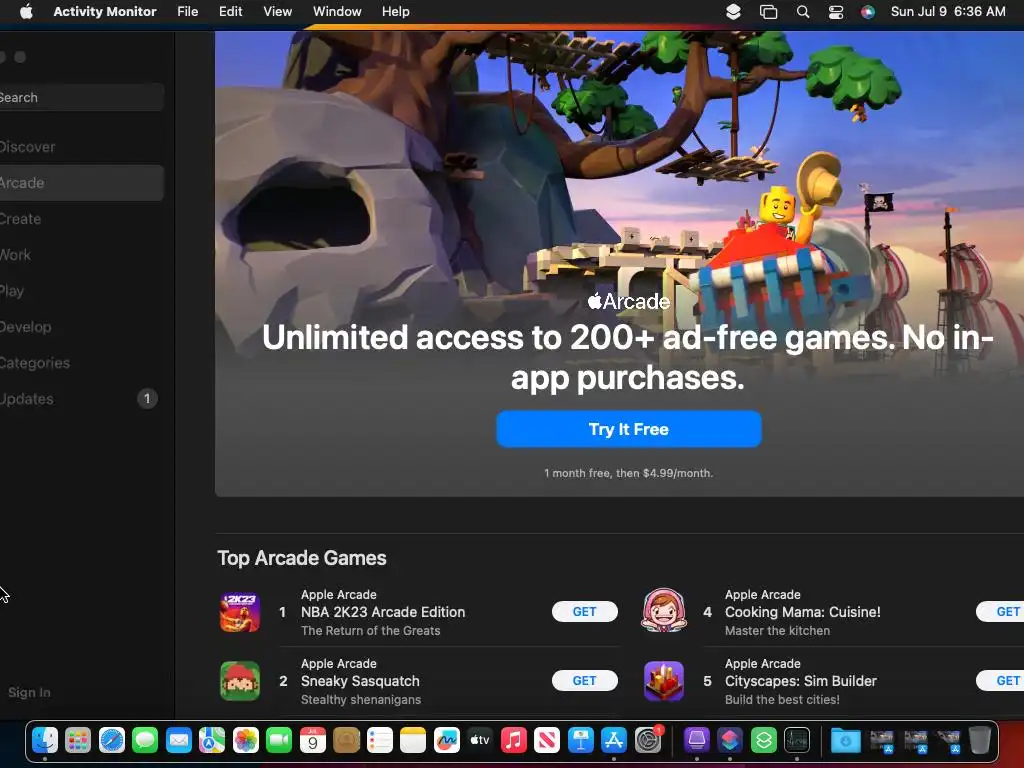Image resolution: width=1024 pixels, height=768 pixels.
Task: Click the Top Arcade Games heading
Action: 302,558
